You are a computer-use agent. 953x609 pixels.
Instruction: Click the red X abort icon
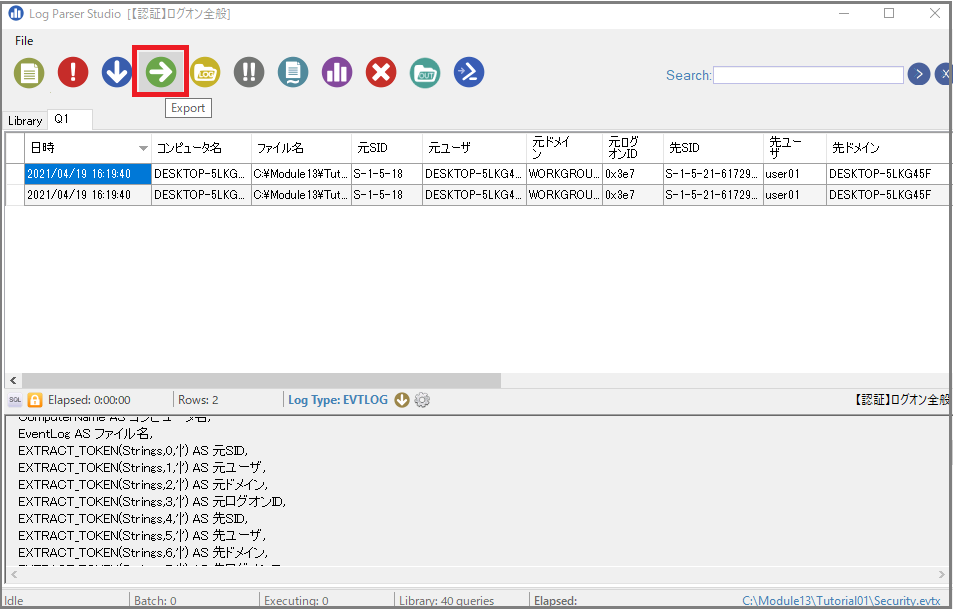click(x=381, y=72)
